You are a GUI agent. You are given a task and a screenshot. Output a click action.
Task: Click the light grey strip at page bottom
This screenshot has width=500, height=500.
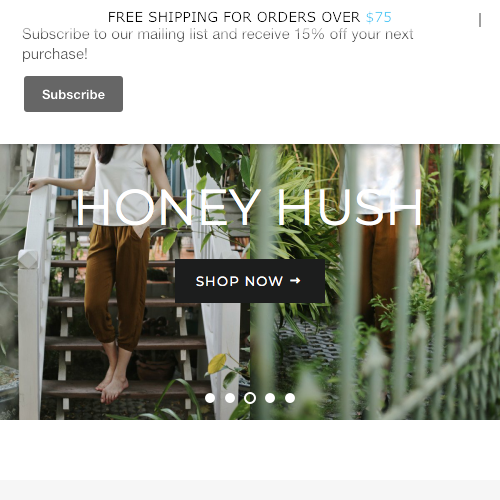pyautogui.click(x=250, y=490)
